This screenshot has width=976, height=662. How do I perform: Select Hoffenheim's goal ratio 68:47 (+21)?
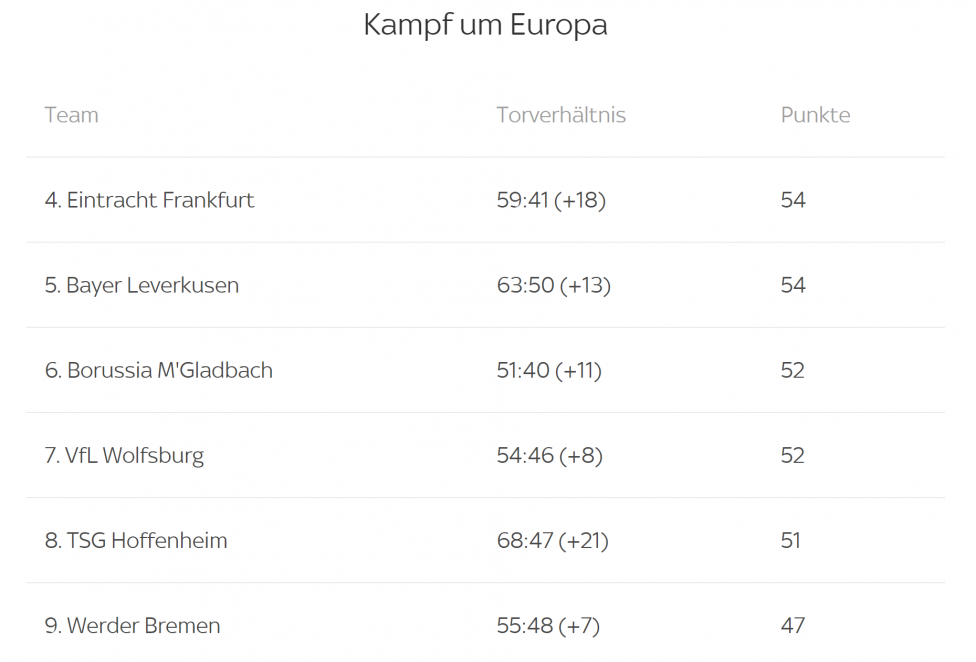pos(552,540)
